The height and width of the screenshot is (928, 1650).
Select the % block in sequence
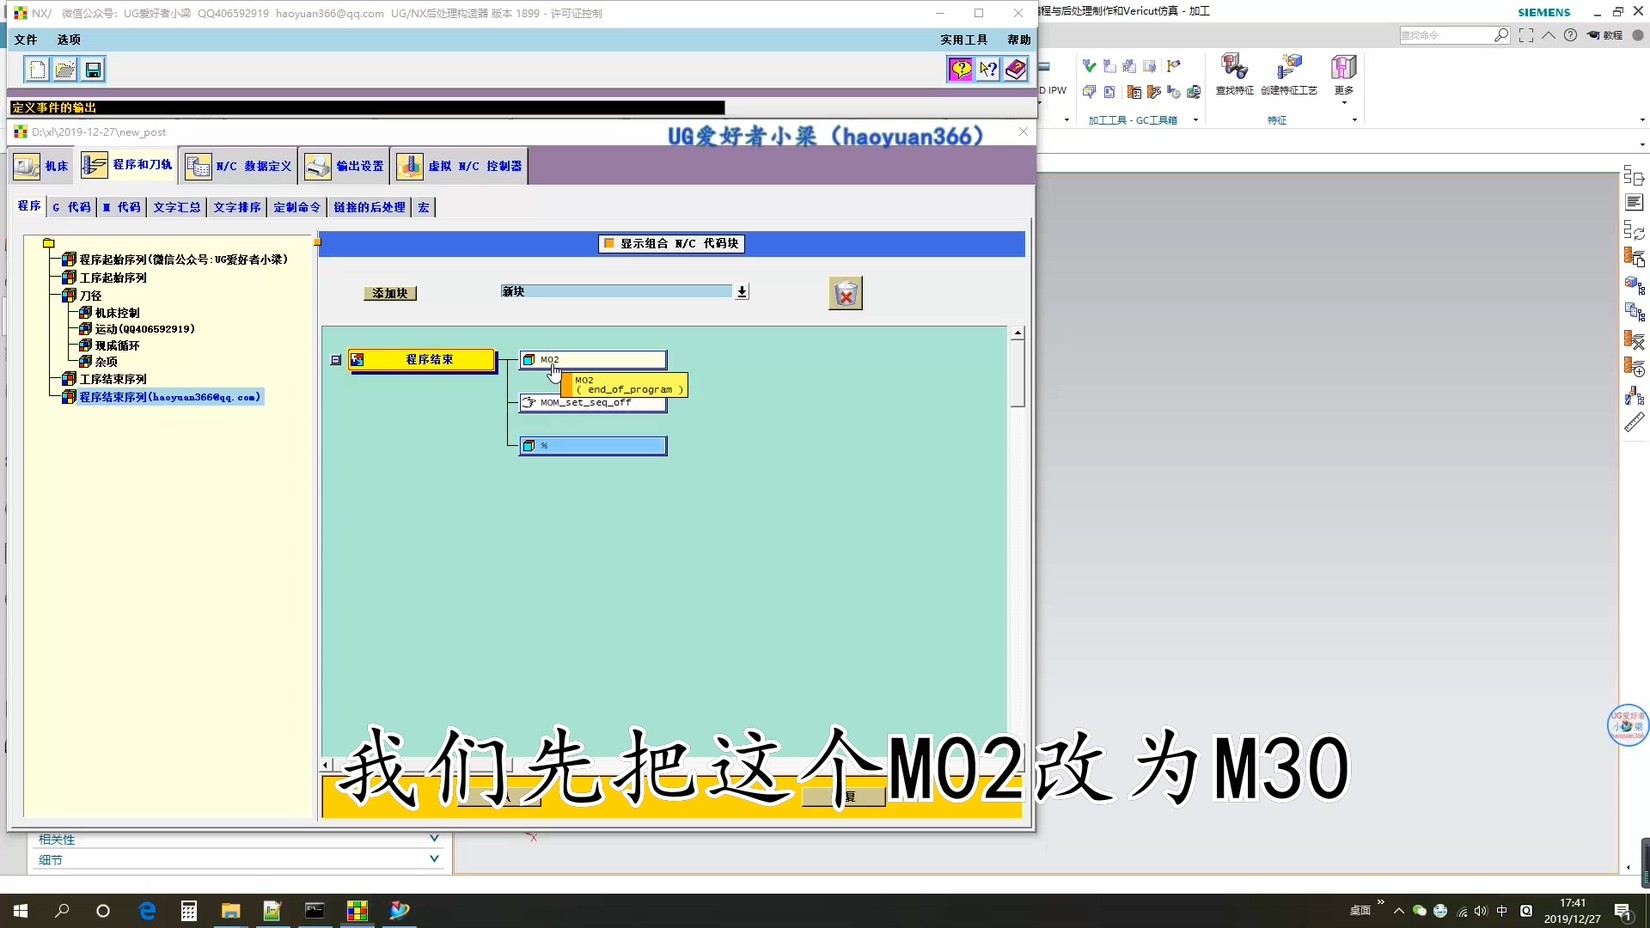pos(593,445)
